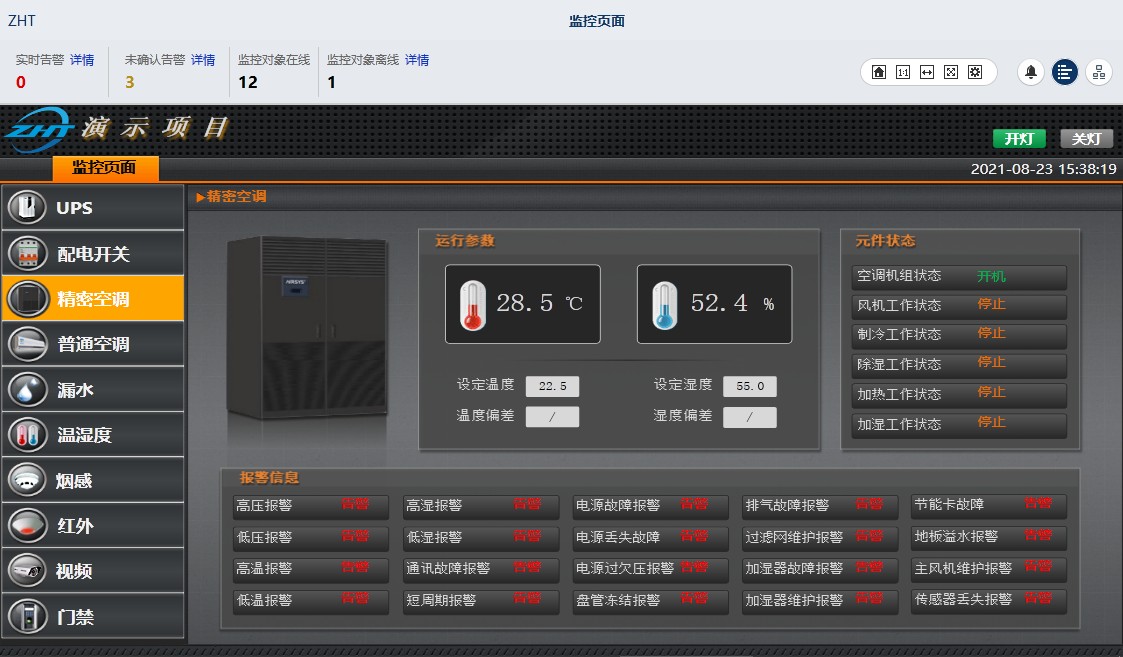Open 详情 next to 未确认告警

pyautogui.click(x=203, y=60)
